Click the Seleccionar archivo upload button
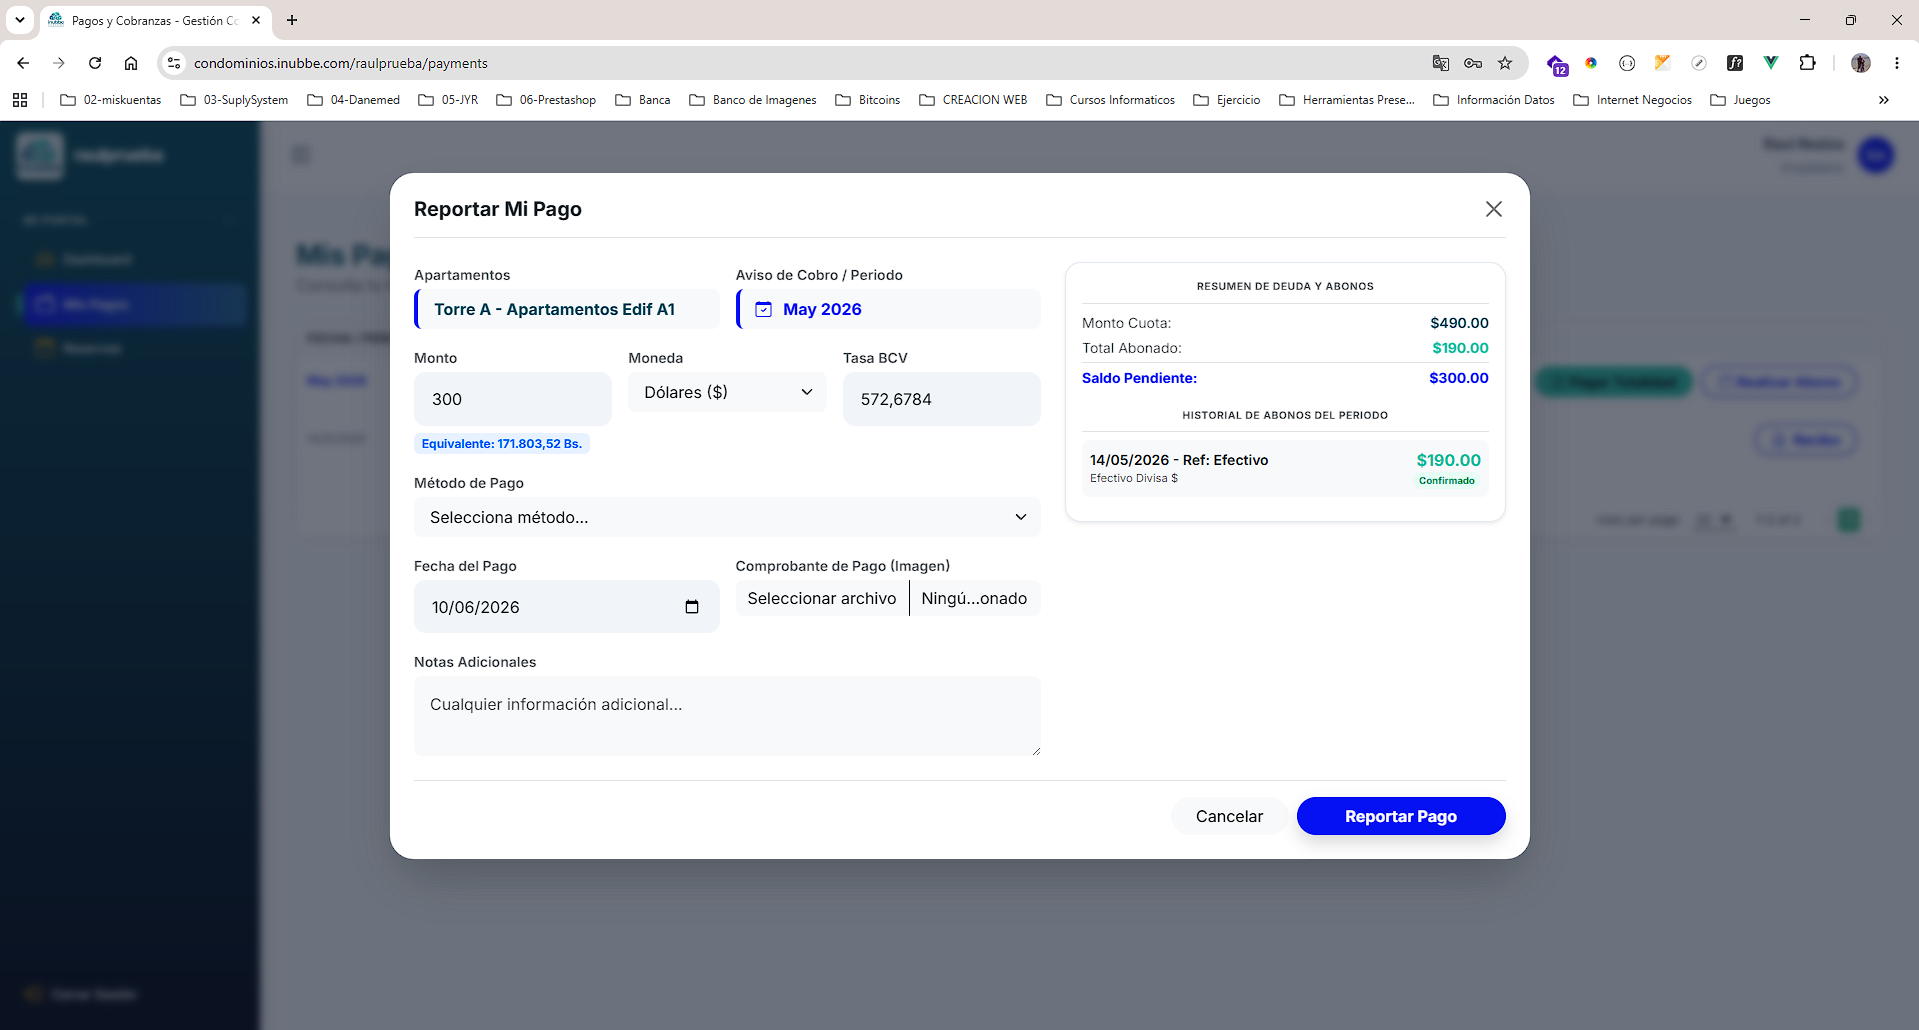This screenshot has height=1030, width=1919. (822, 598)
